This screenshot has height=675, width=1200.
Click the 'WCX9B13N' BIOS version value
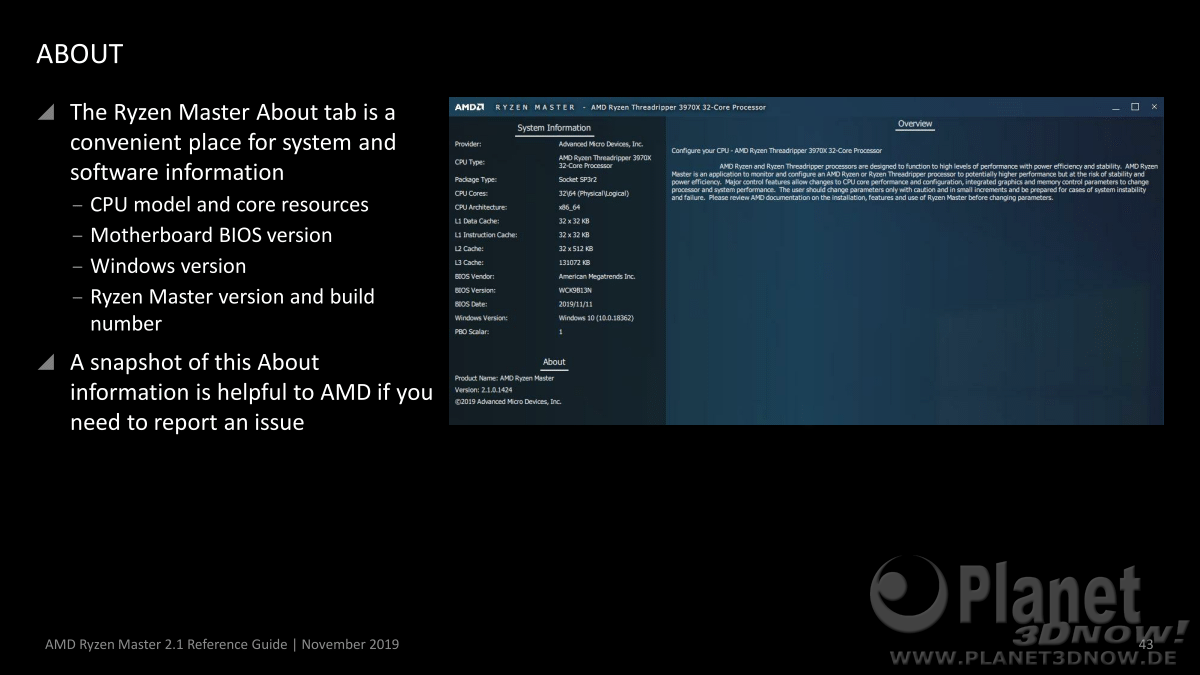click(x=575, y=291)
